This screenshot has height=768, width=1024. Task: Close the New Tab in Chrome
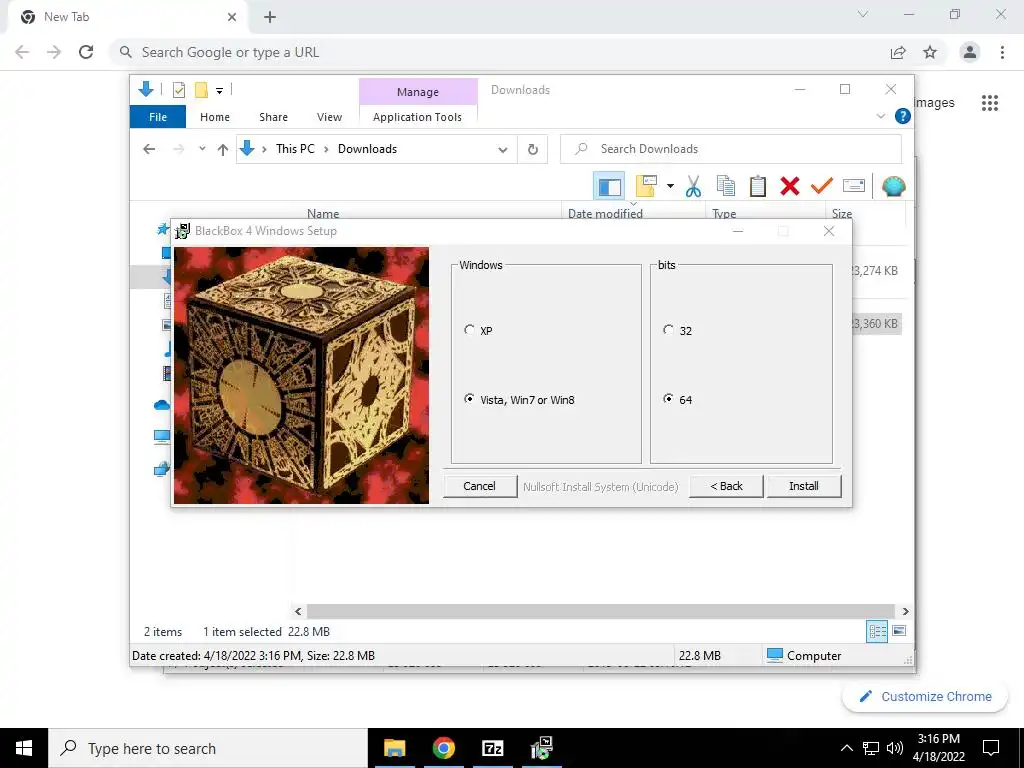[232, 17]
